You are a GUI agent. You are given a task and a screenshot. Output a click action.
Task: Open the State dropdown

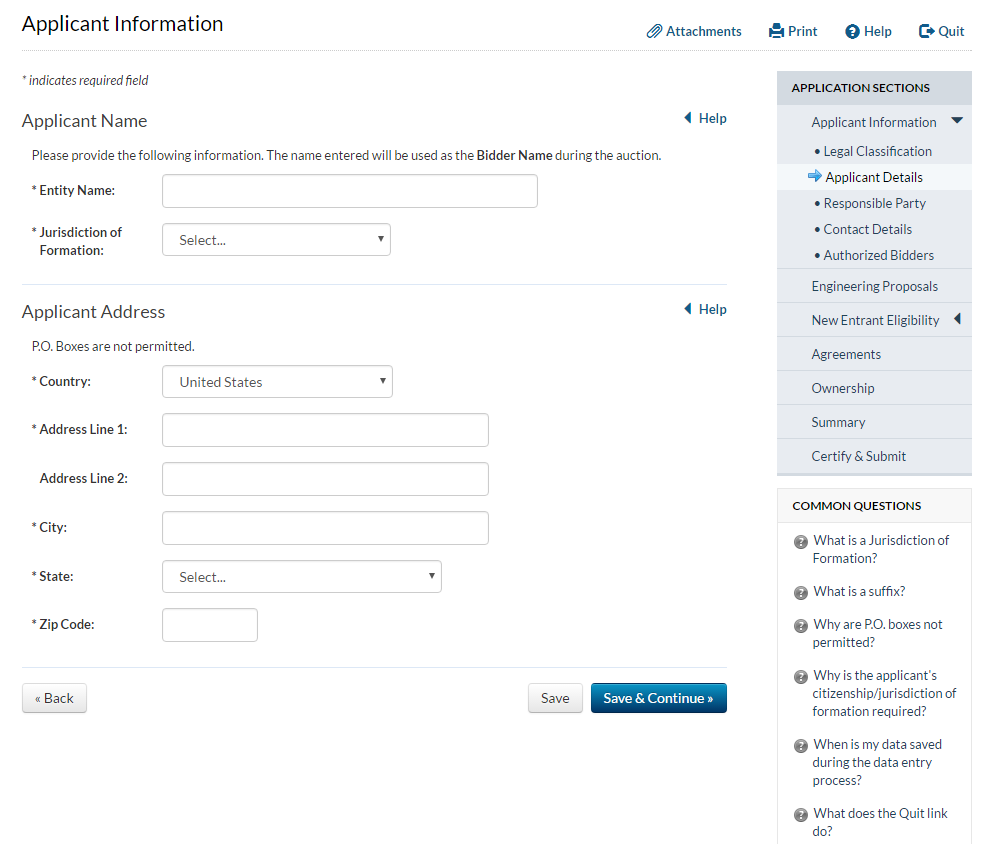pos(301,577)
